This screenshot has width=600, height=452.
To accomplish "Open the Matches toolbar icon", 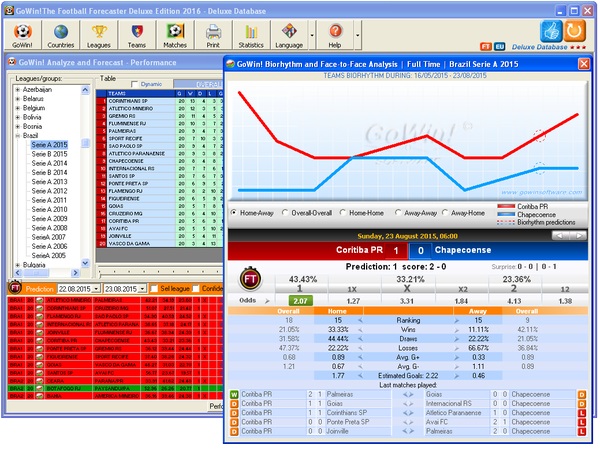I will 175,35.
